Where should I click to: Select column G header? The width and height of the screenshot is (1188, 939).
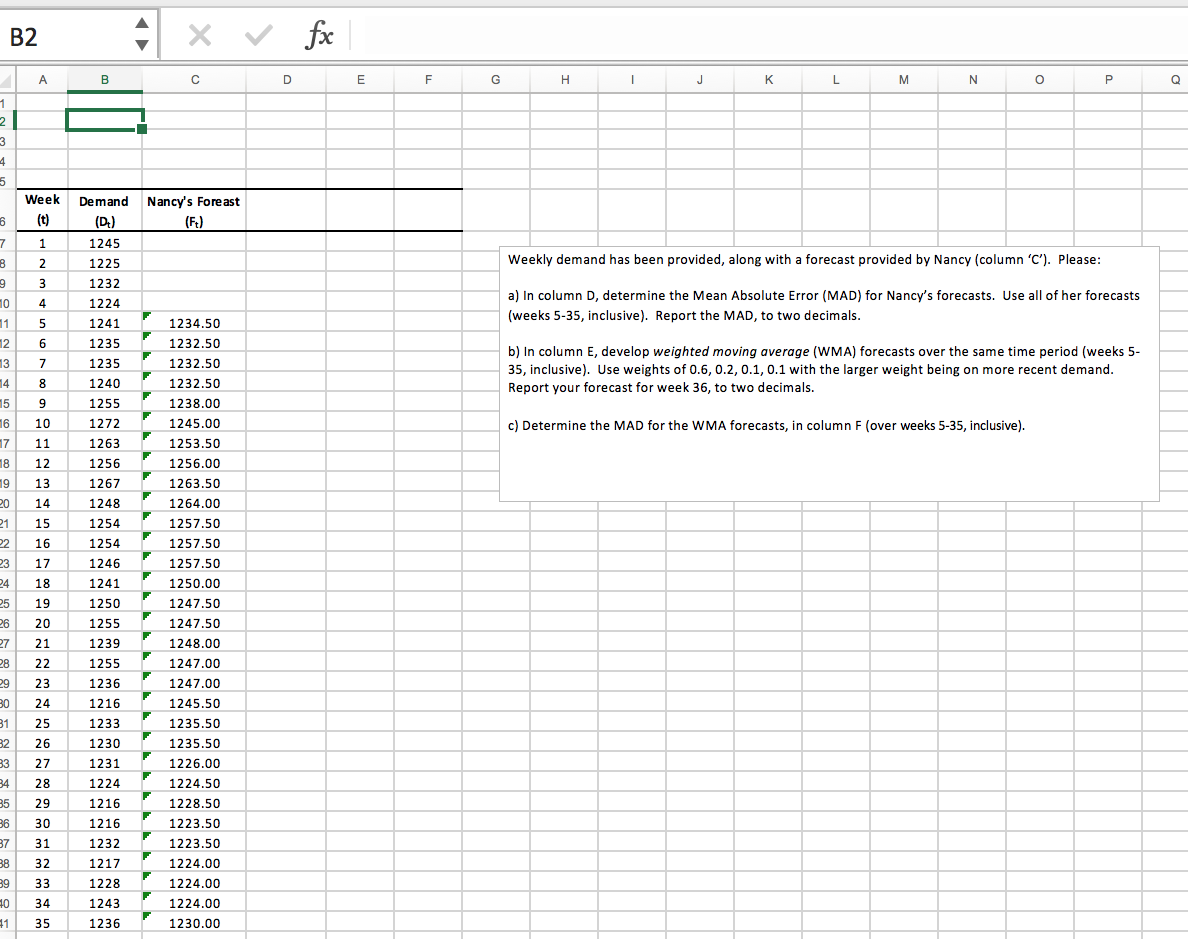pos(496,80)
